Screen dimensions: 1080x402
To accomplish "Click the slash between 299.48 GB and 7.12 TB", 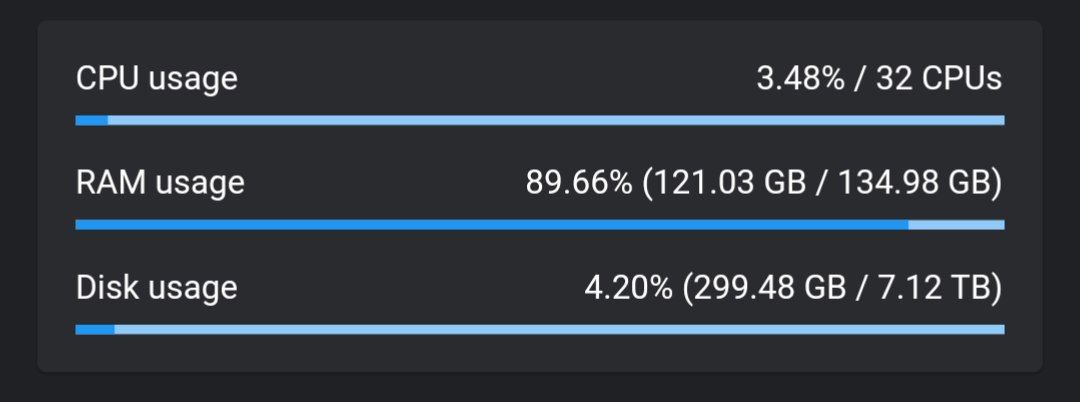I will coord(862,288).
